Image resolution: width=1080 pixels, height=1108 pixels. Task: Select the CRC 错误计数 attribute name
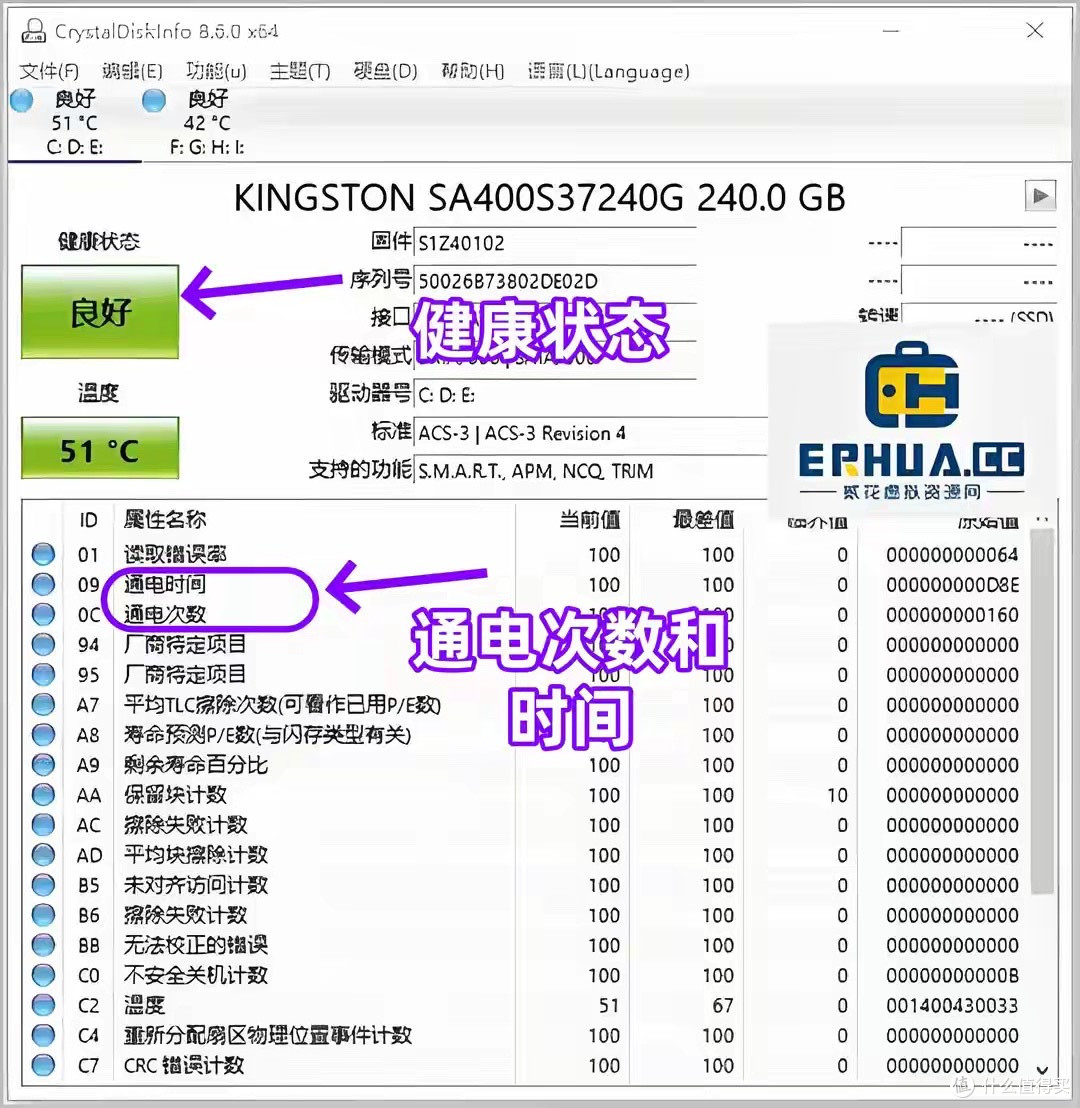(184, 1065)
